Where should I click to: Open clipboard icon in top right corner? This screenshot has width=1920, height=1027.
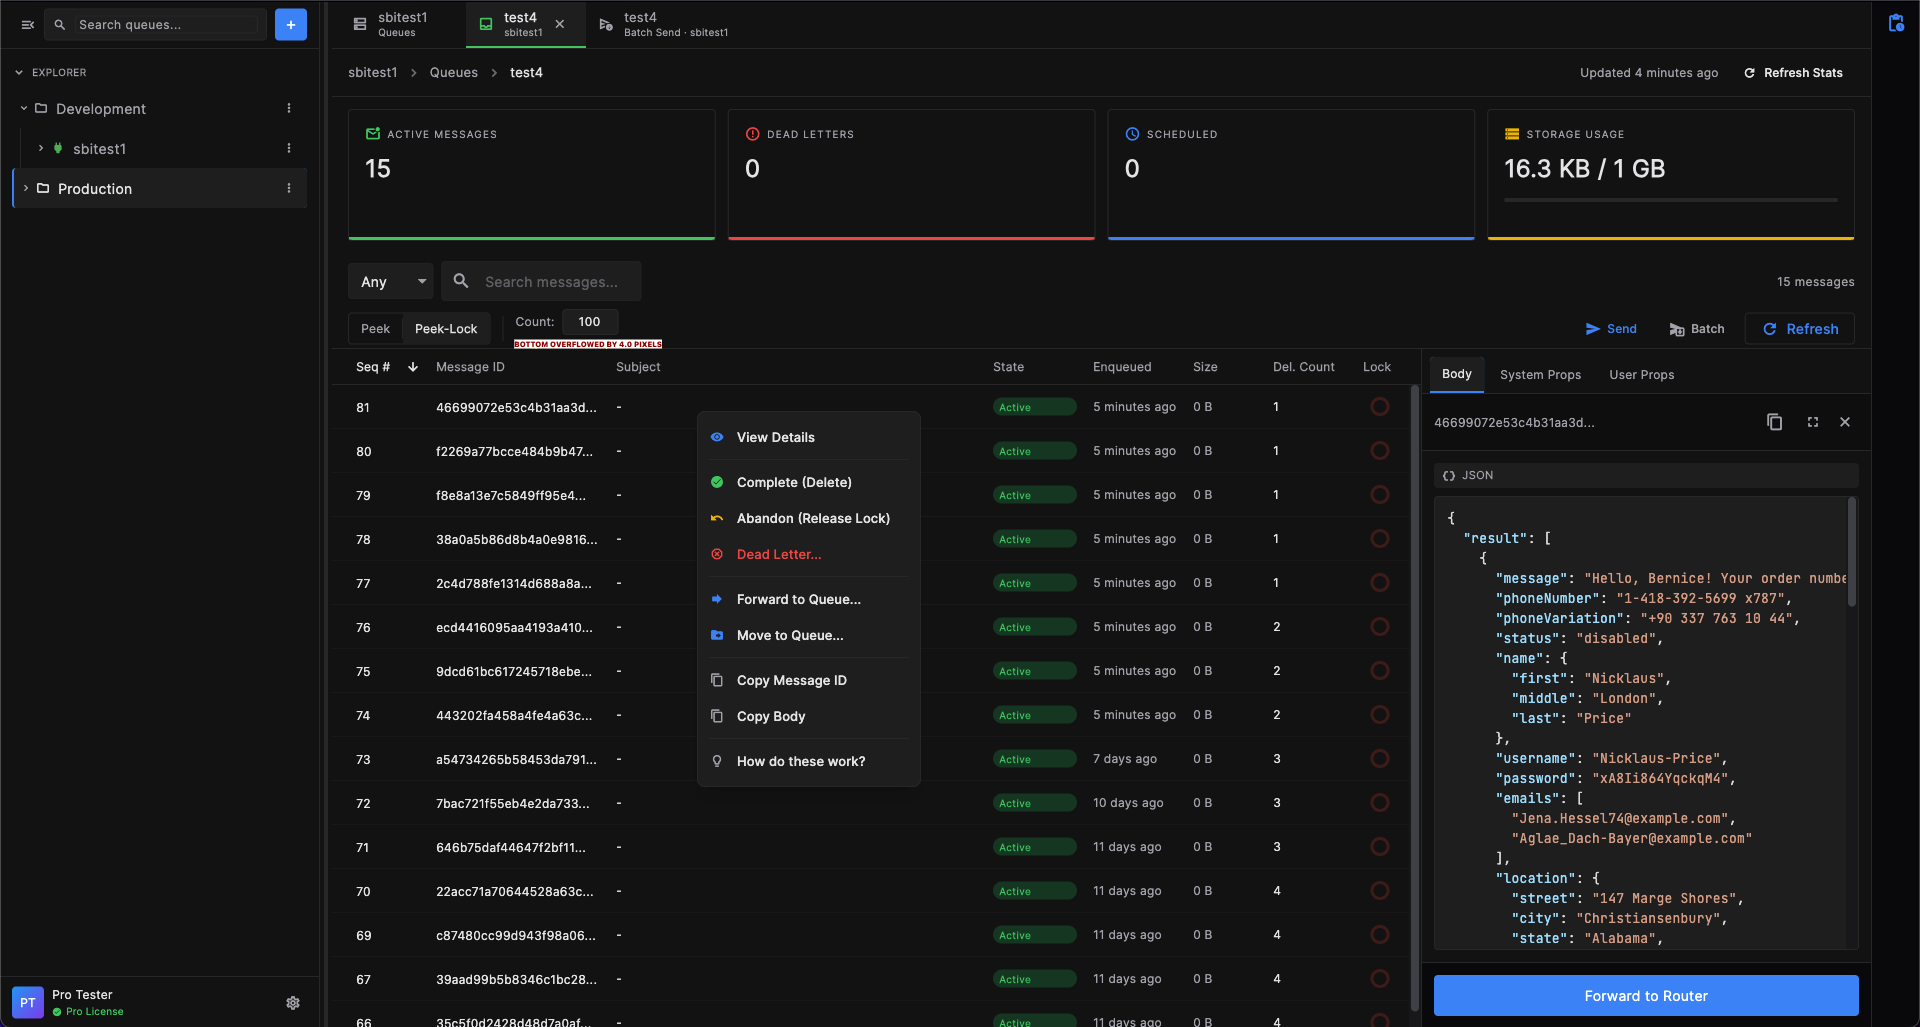click(x=1895, y=23)
